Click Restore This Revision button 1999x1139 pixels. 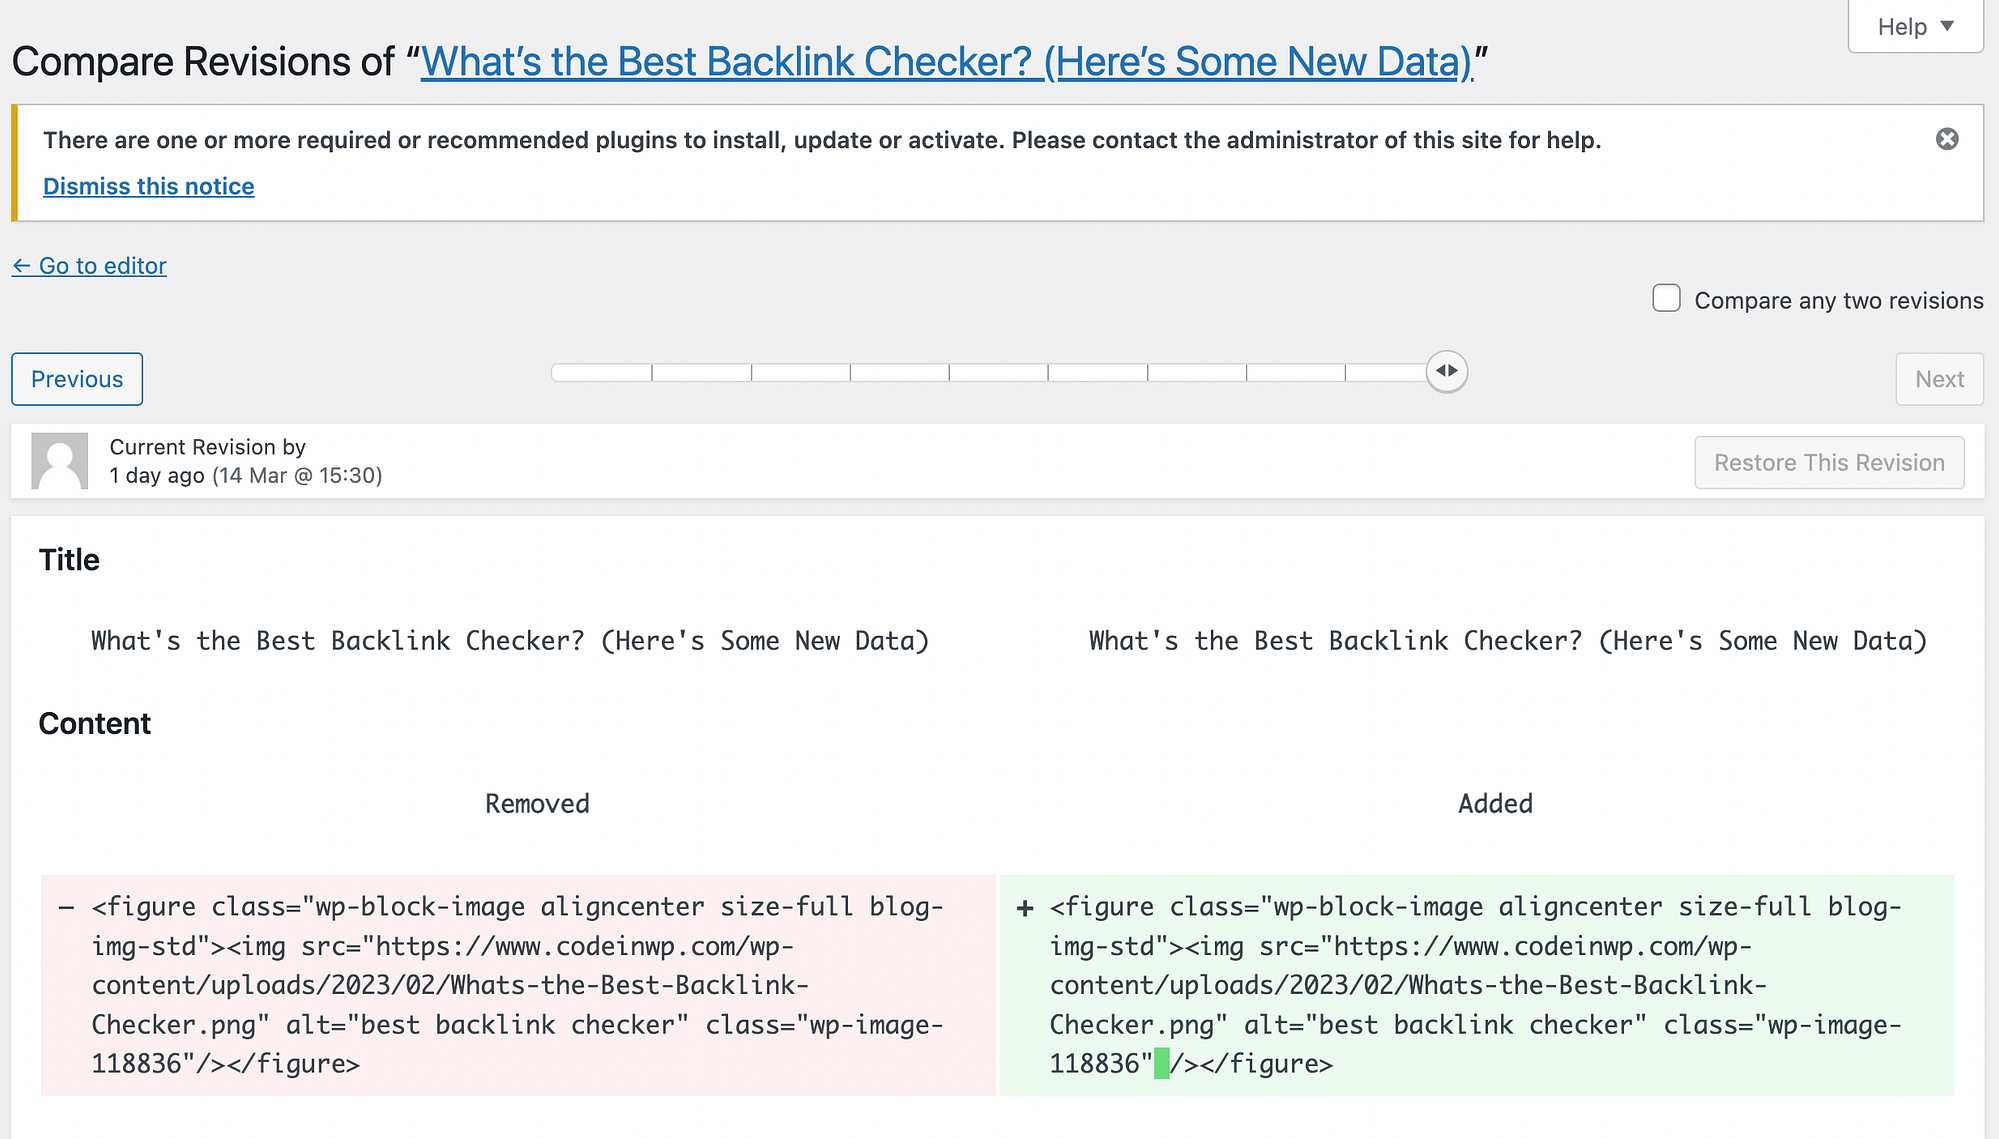point(1830,462)
